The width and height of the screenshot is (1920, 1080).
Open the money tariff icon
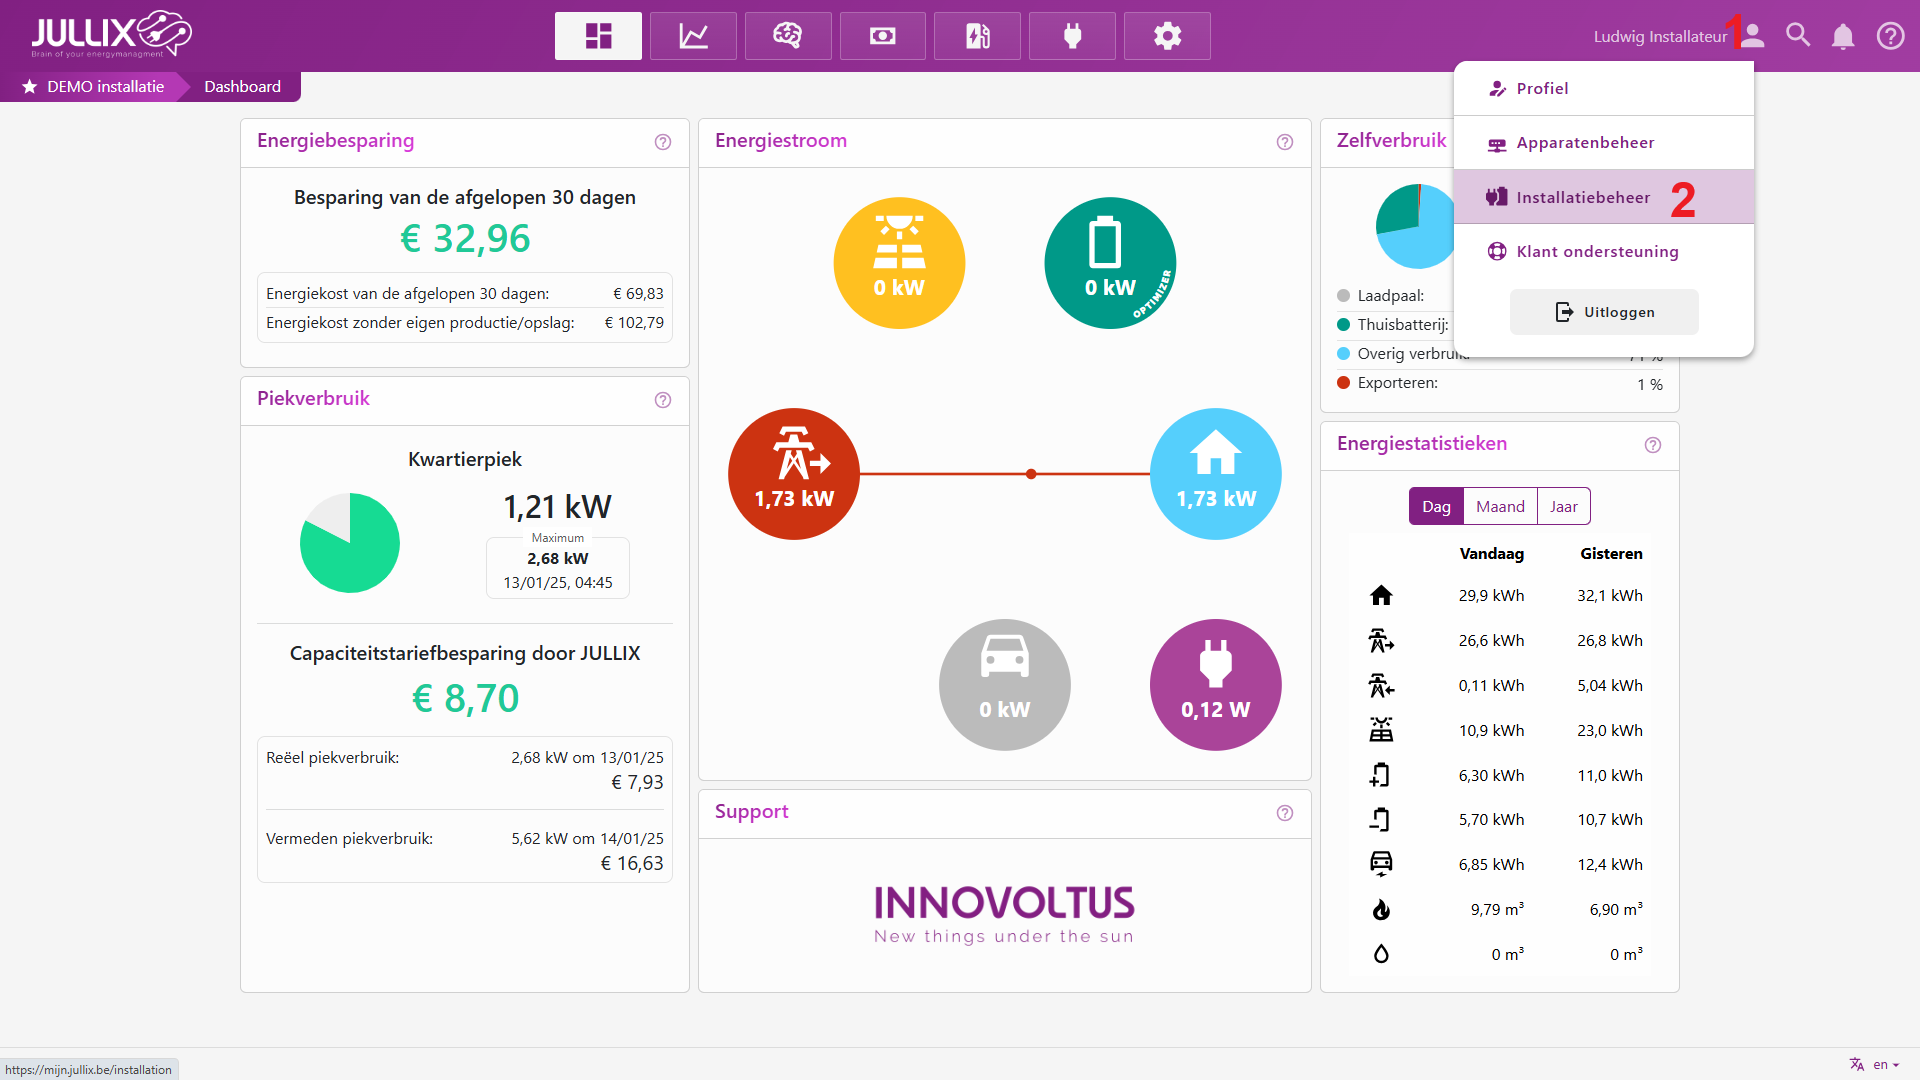pyautogui.click(x=882, y=36)
